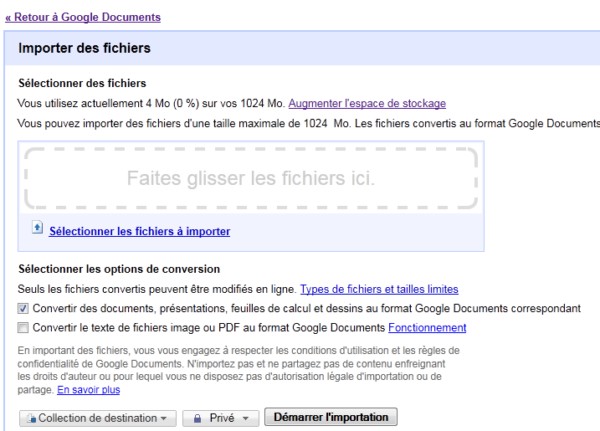600x431 pixels.
Task: Click Sélectionner les fichiers à importer link
Action: [x=139, y=231]
